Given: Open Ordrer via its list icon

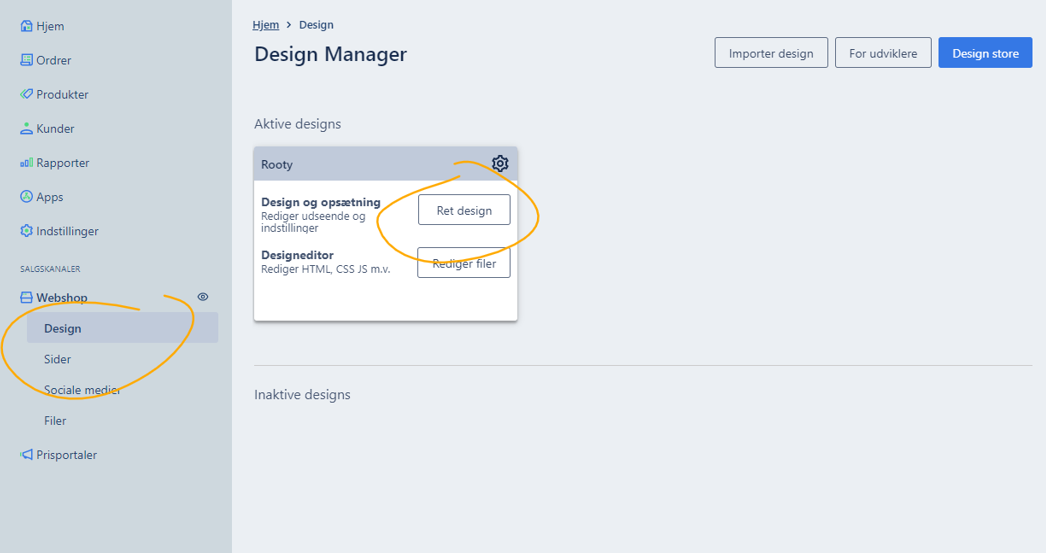Looking at the screenshot, I should (x=26, y=60).
